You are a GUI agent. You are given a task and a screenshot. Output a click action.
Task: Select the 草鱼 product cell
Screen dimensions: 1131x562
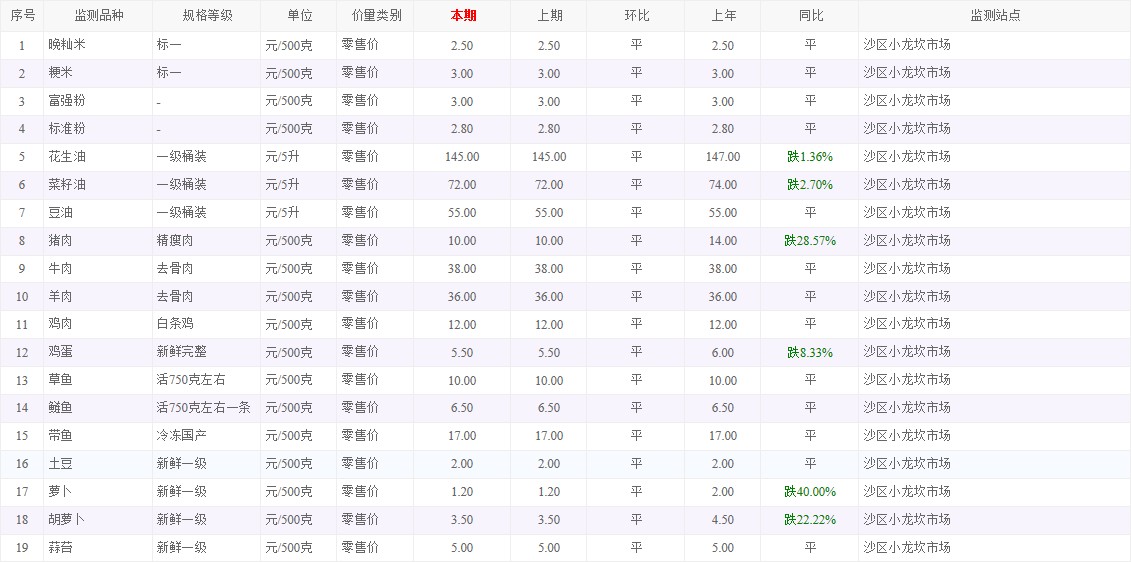point(98,380)
